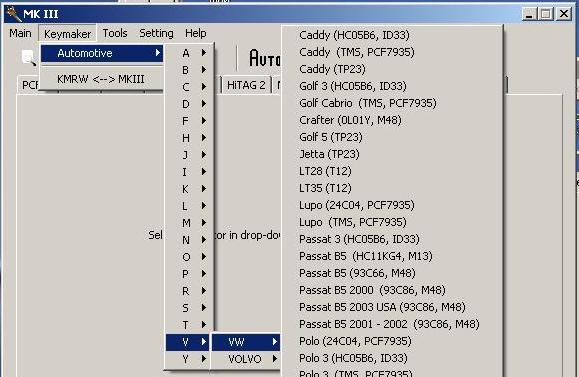The image size is (579, 377).
Task: Open letter Y brand submenu
Action: pyautogui.click(x=189, y=359)
